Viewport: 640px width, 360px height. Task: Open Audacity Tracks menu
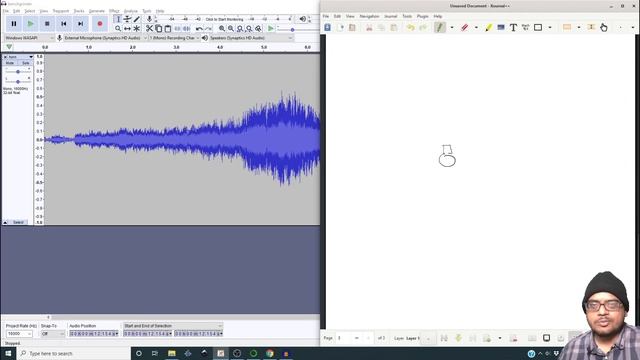click(79, 11)
